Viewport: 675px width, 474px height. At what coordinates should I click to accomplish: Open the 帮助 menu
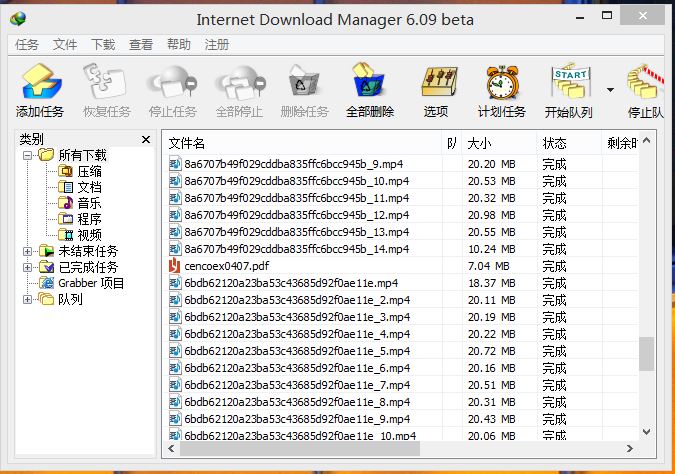pos(179,44)
